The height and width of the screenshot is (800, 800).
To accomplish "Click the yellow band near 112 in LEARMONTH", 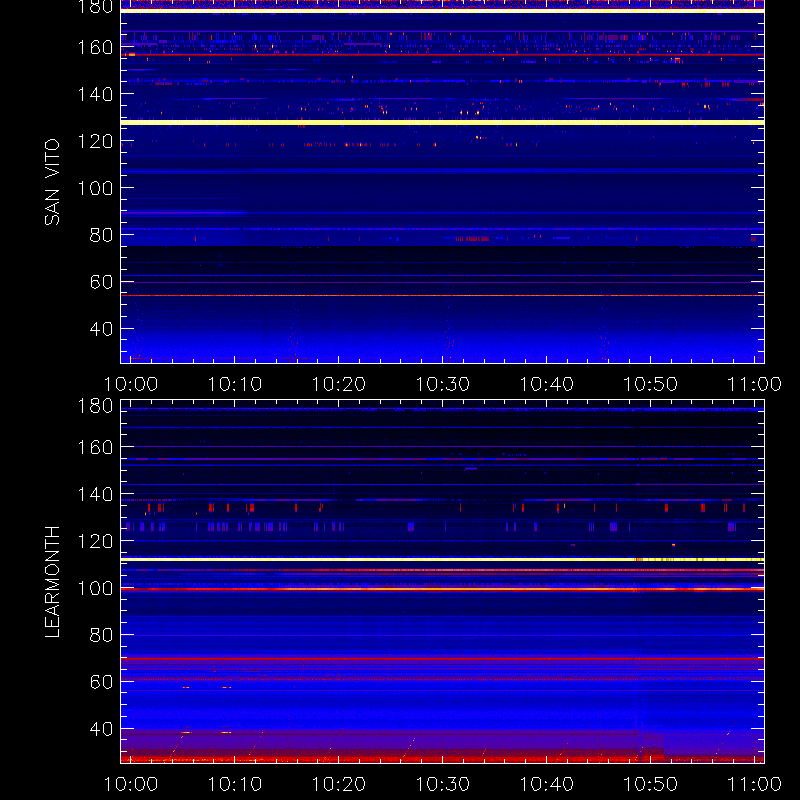I will coord(442,560).
